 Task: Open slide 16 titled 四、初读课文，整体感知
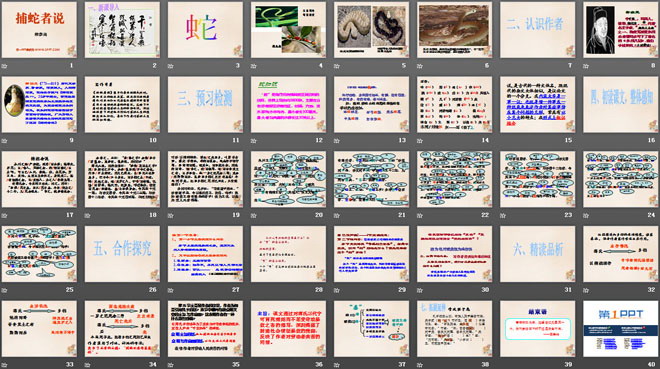(x=621, y=105)
